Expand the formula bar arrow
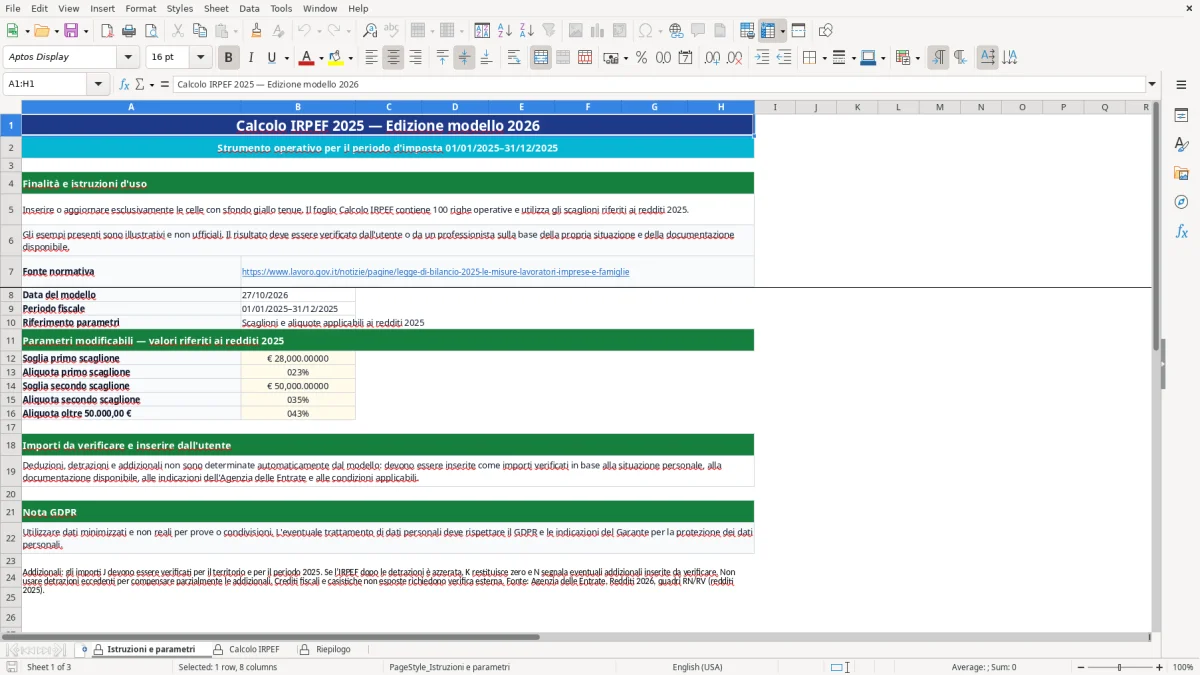Screen dimensions: 1200x675 pos(1152,84)
